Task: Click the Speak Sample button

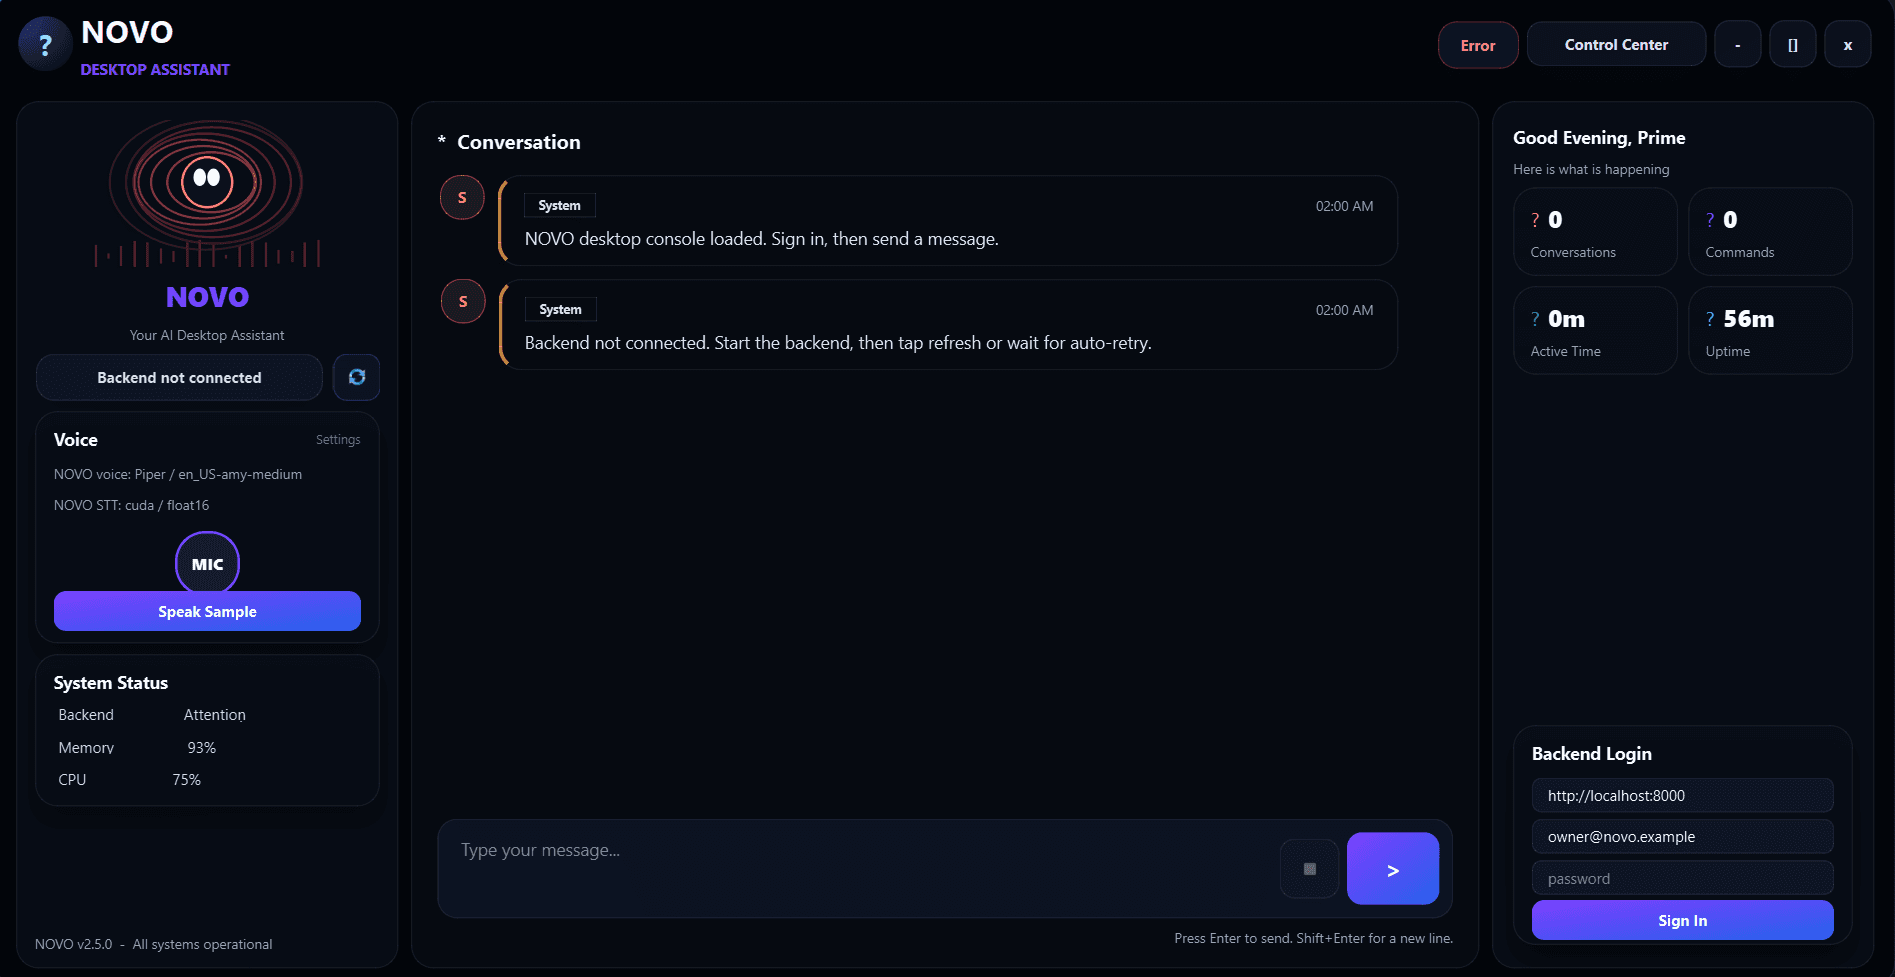Action: 207,611
